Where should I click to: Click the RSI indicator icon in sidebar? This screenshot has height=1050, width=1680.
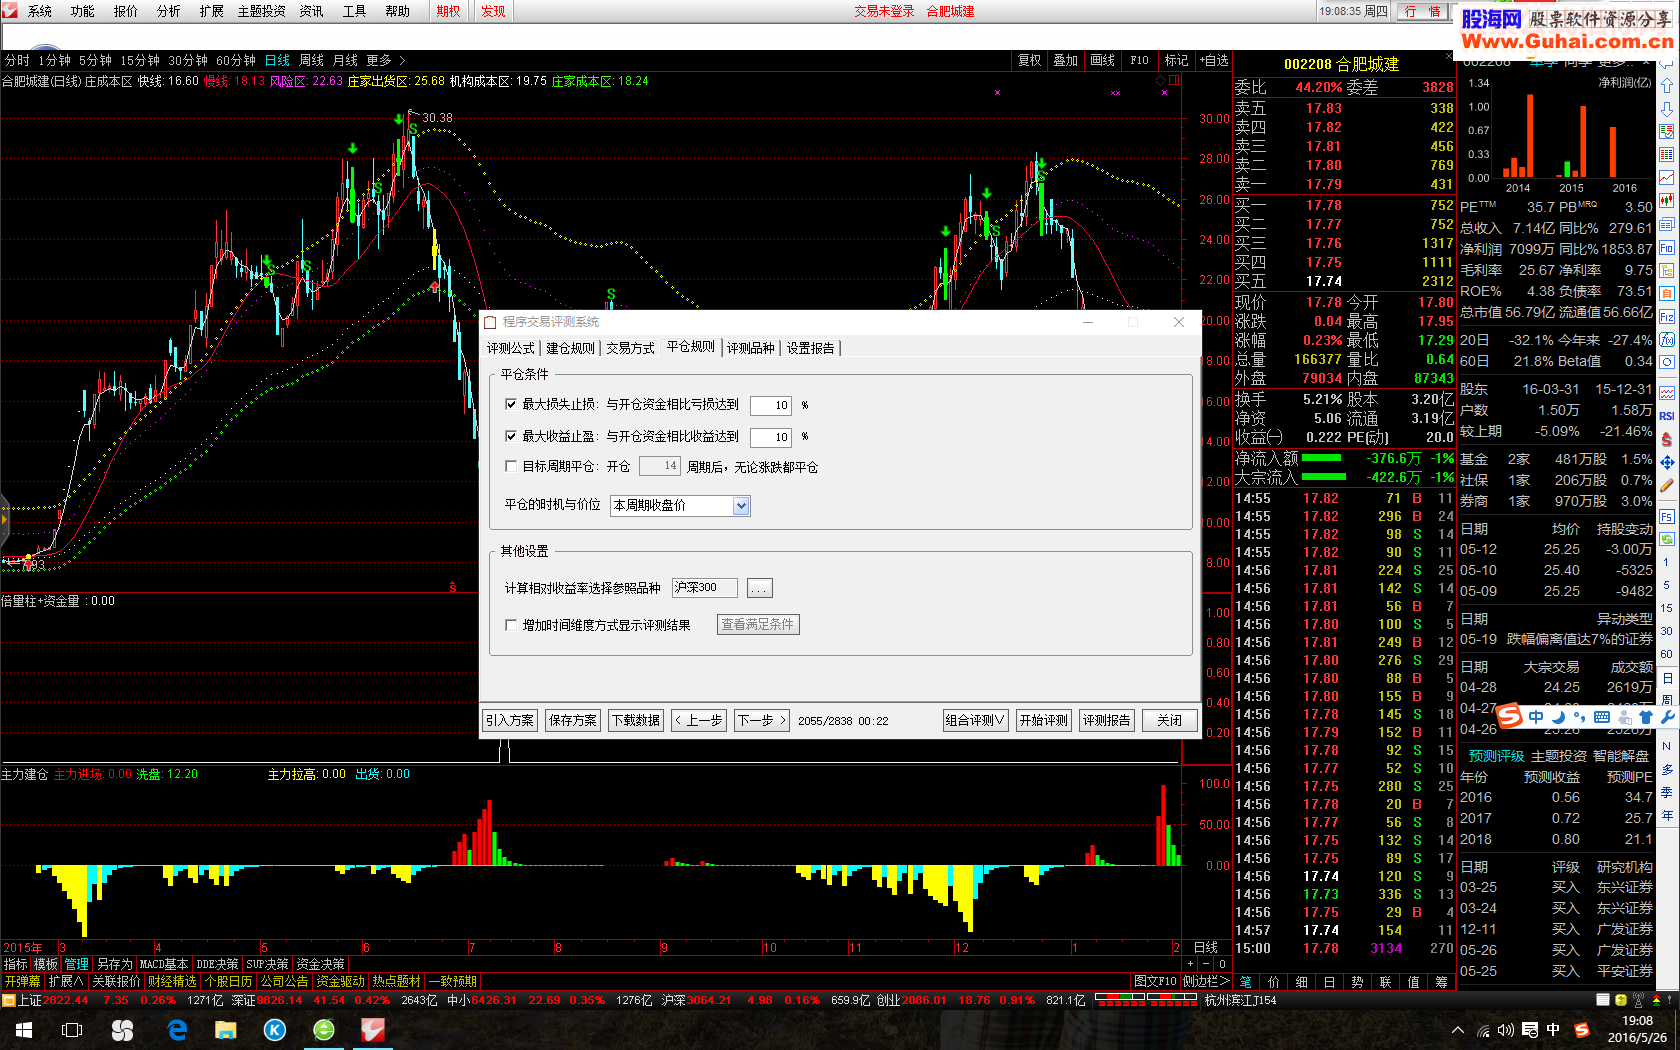[x=1667, y=415]
